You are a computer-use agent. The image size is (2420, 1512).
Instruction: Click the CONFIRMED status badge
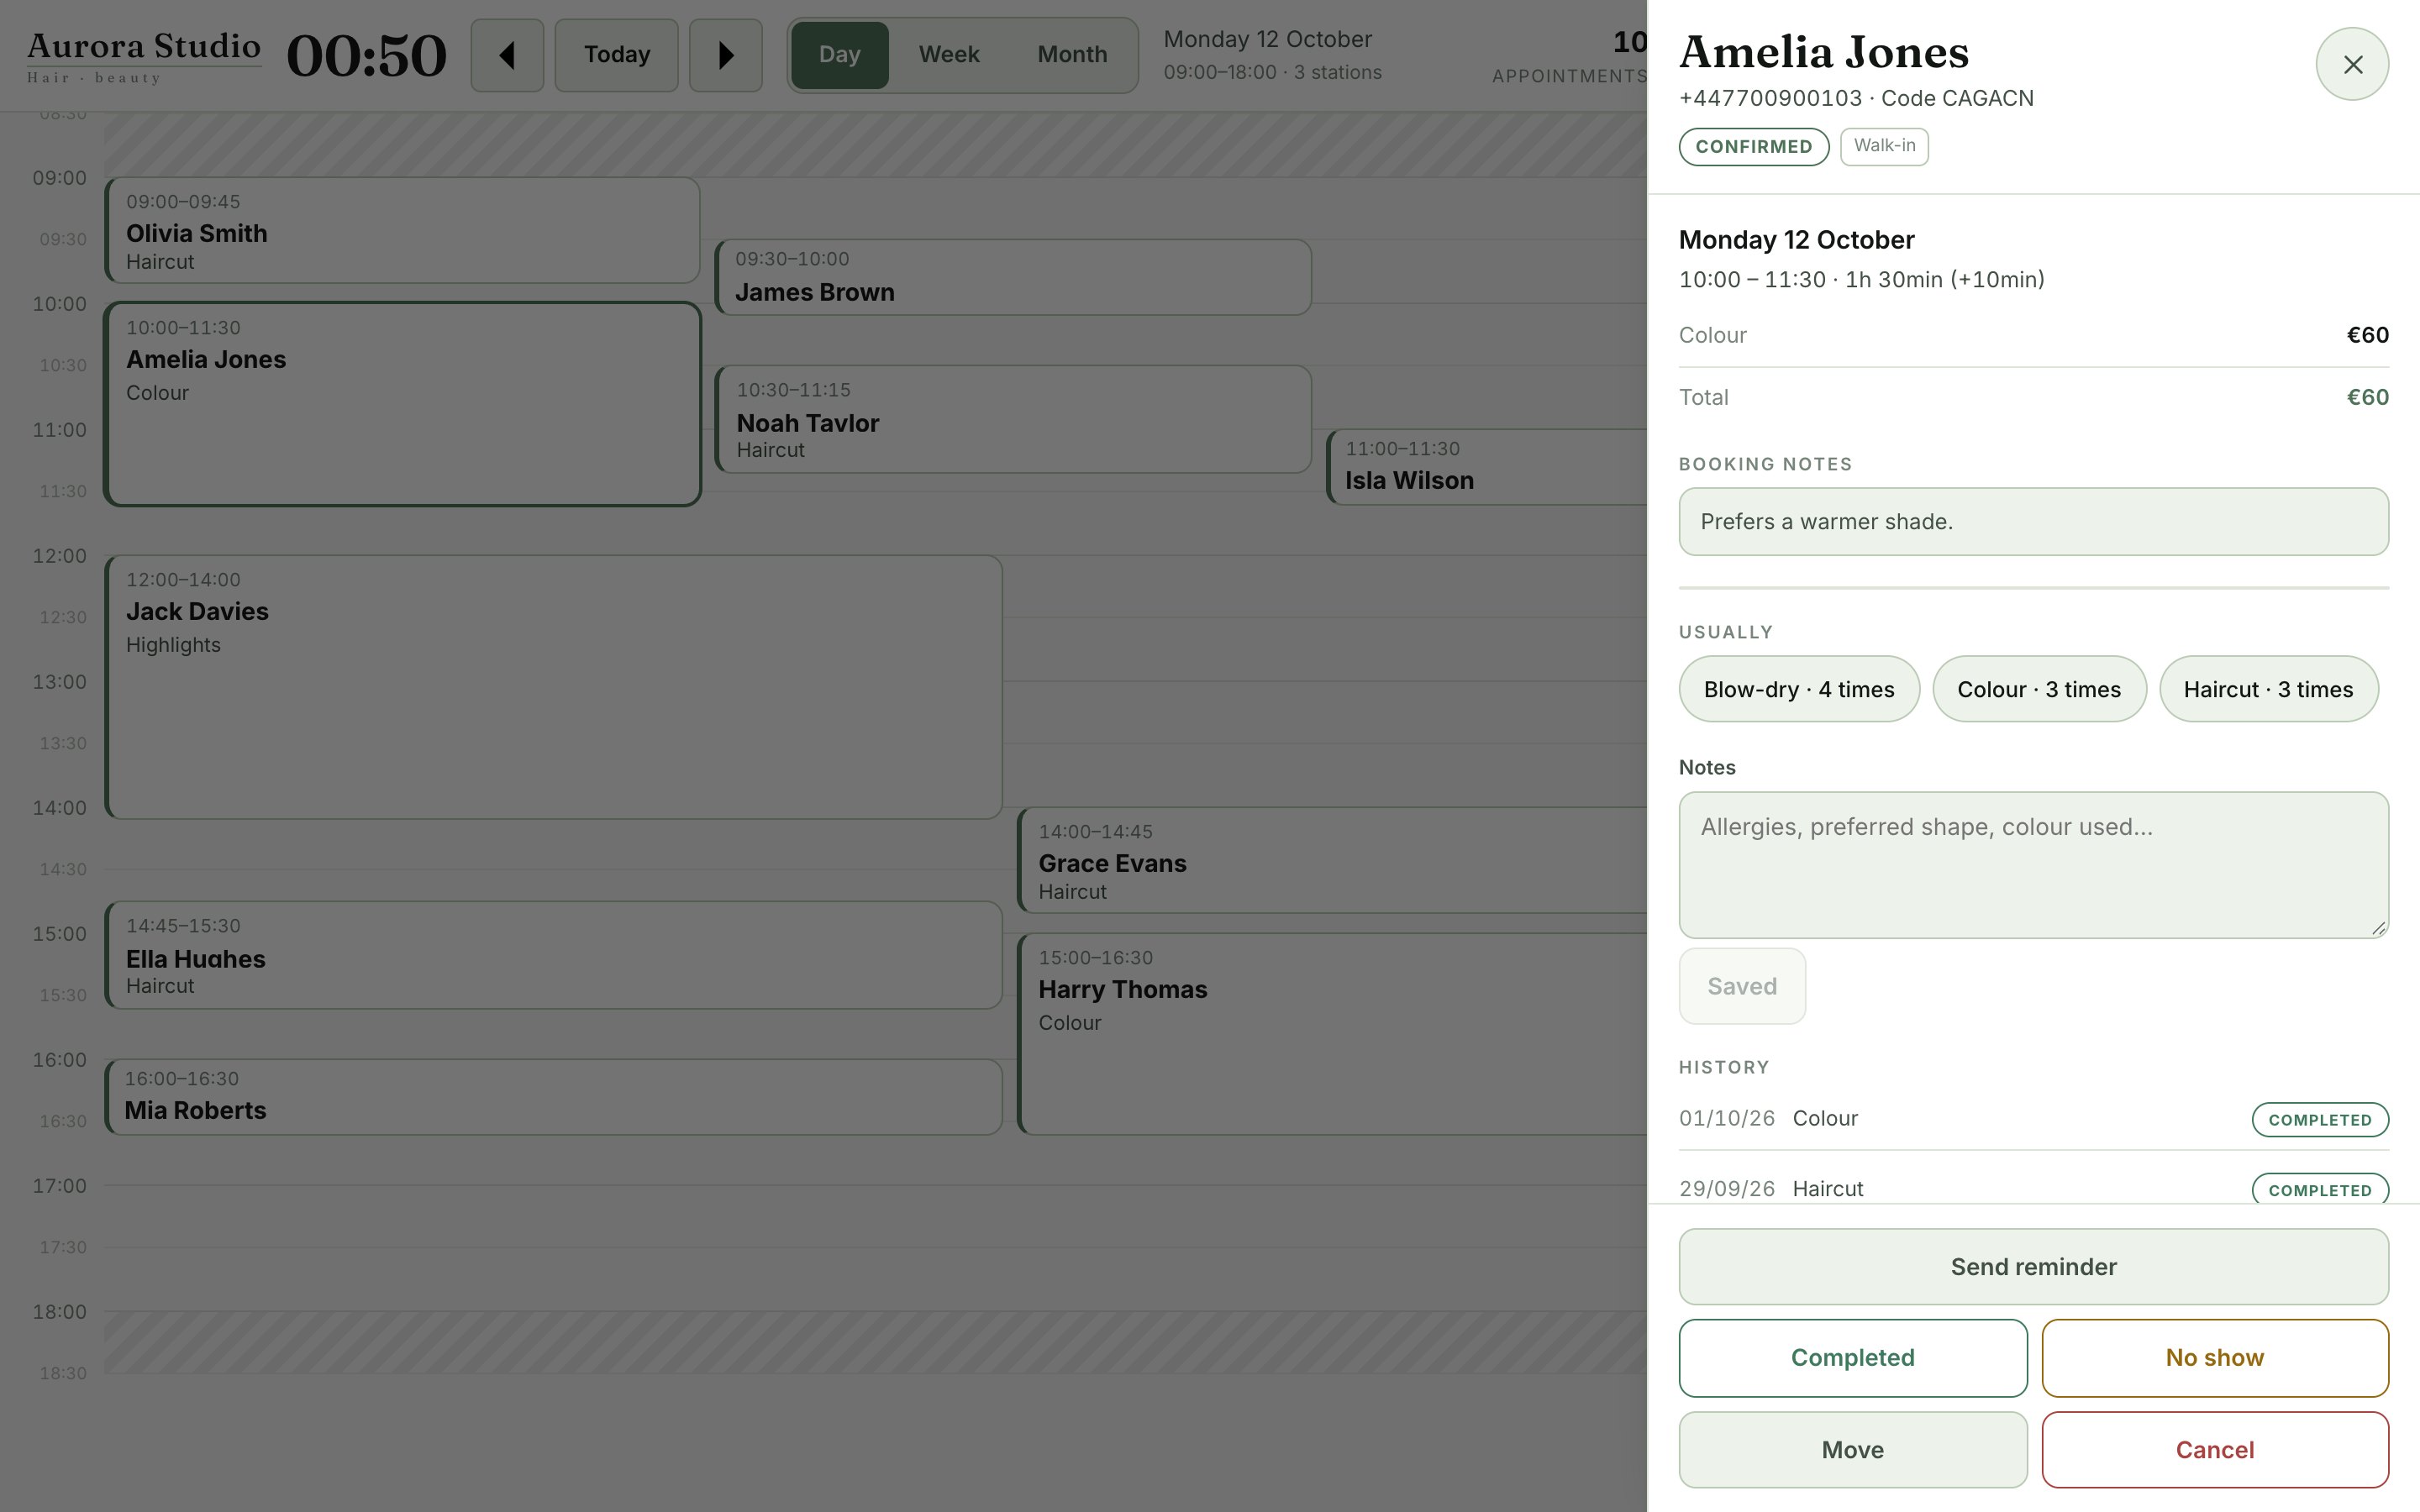[x=1754, y=147]
